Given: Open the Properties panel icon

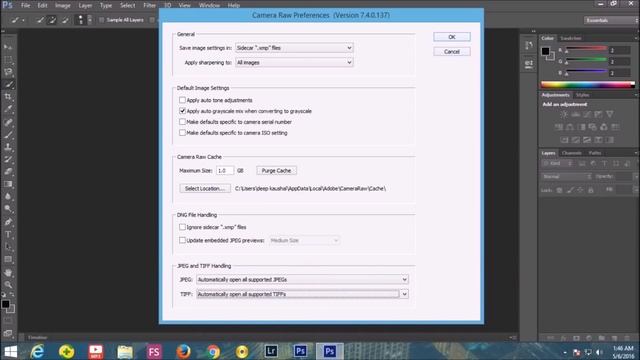Looking at the screenshot, I should (x=529, y=64).
